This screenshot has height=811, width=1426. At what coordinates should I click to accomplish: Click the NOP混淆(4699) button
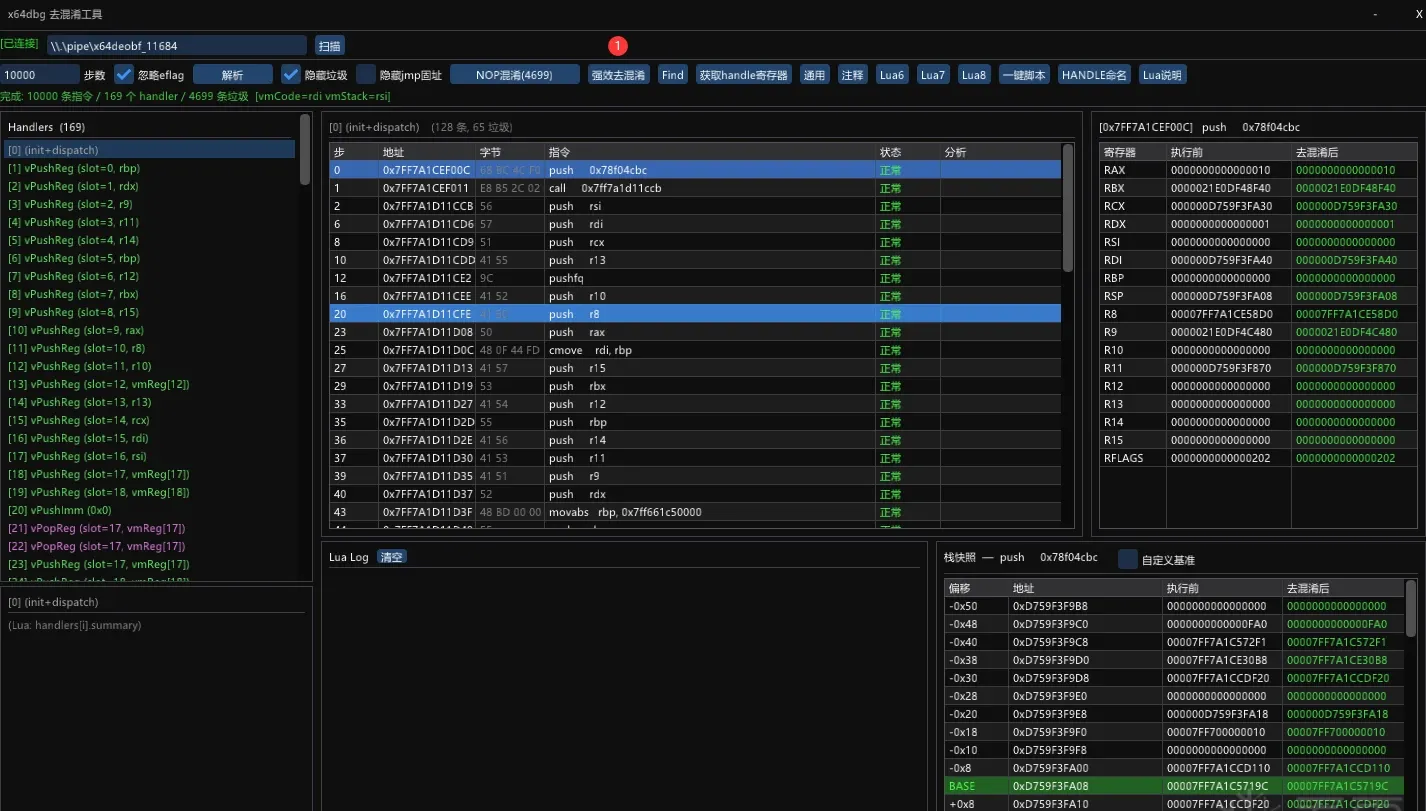(515, 75)
